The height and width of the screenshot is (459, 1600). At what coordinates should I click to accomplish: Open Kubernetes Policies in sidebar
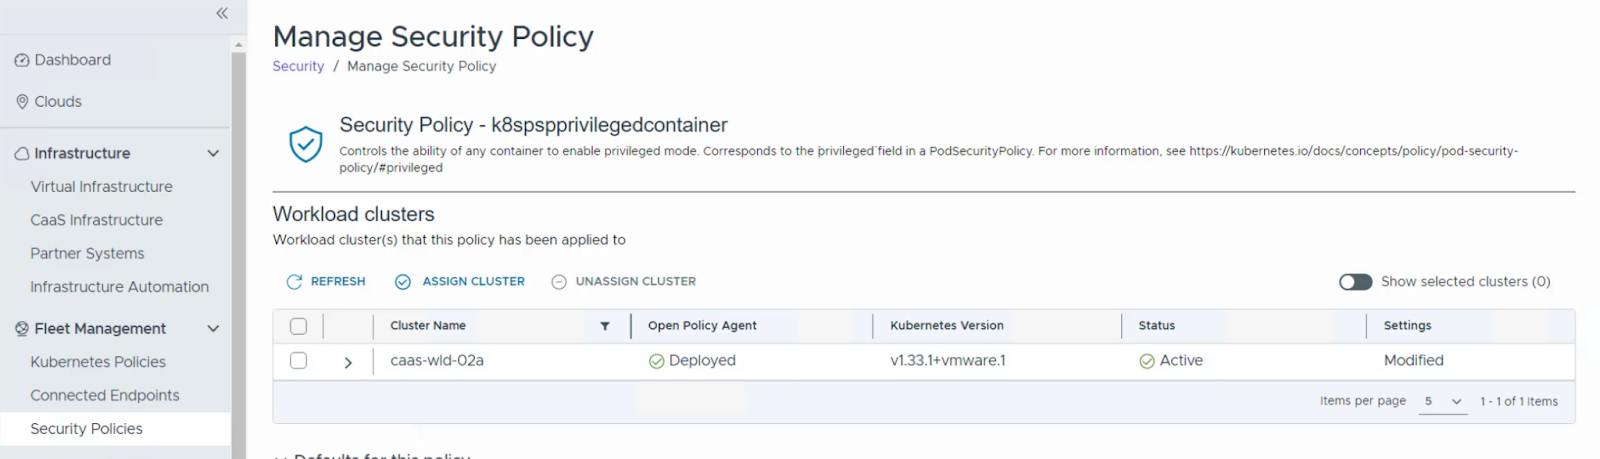pos(98,362)
